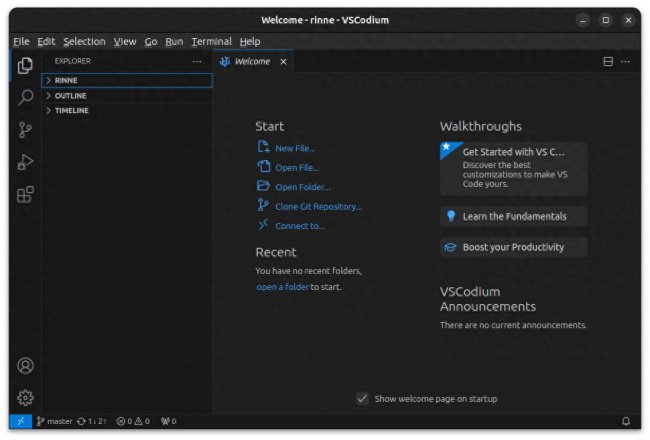The width and height of the screenshot is (650, 440).
Task: Open Explorer Views and More Actions ellipsis
Action: (x=197, y=62)
